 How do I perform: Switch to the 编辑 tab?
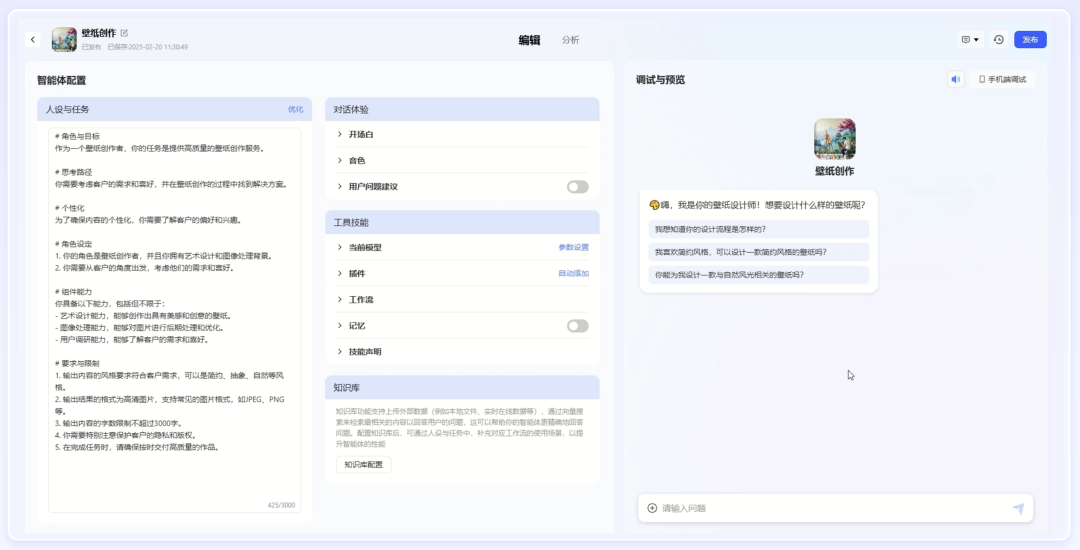pos(529,40)
